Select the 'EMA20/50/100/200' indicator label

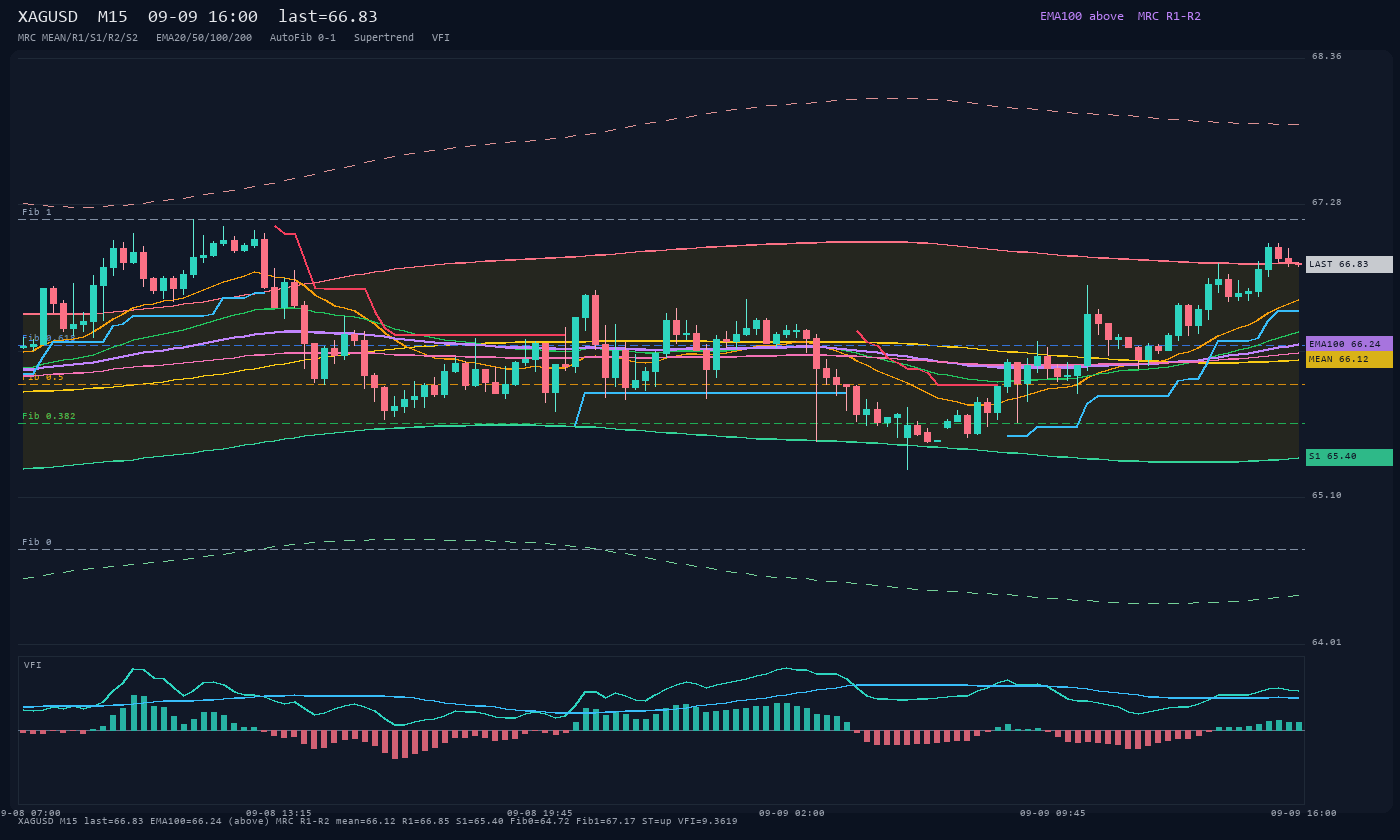click(x=204, y=38)
